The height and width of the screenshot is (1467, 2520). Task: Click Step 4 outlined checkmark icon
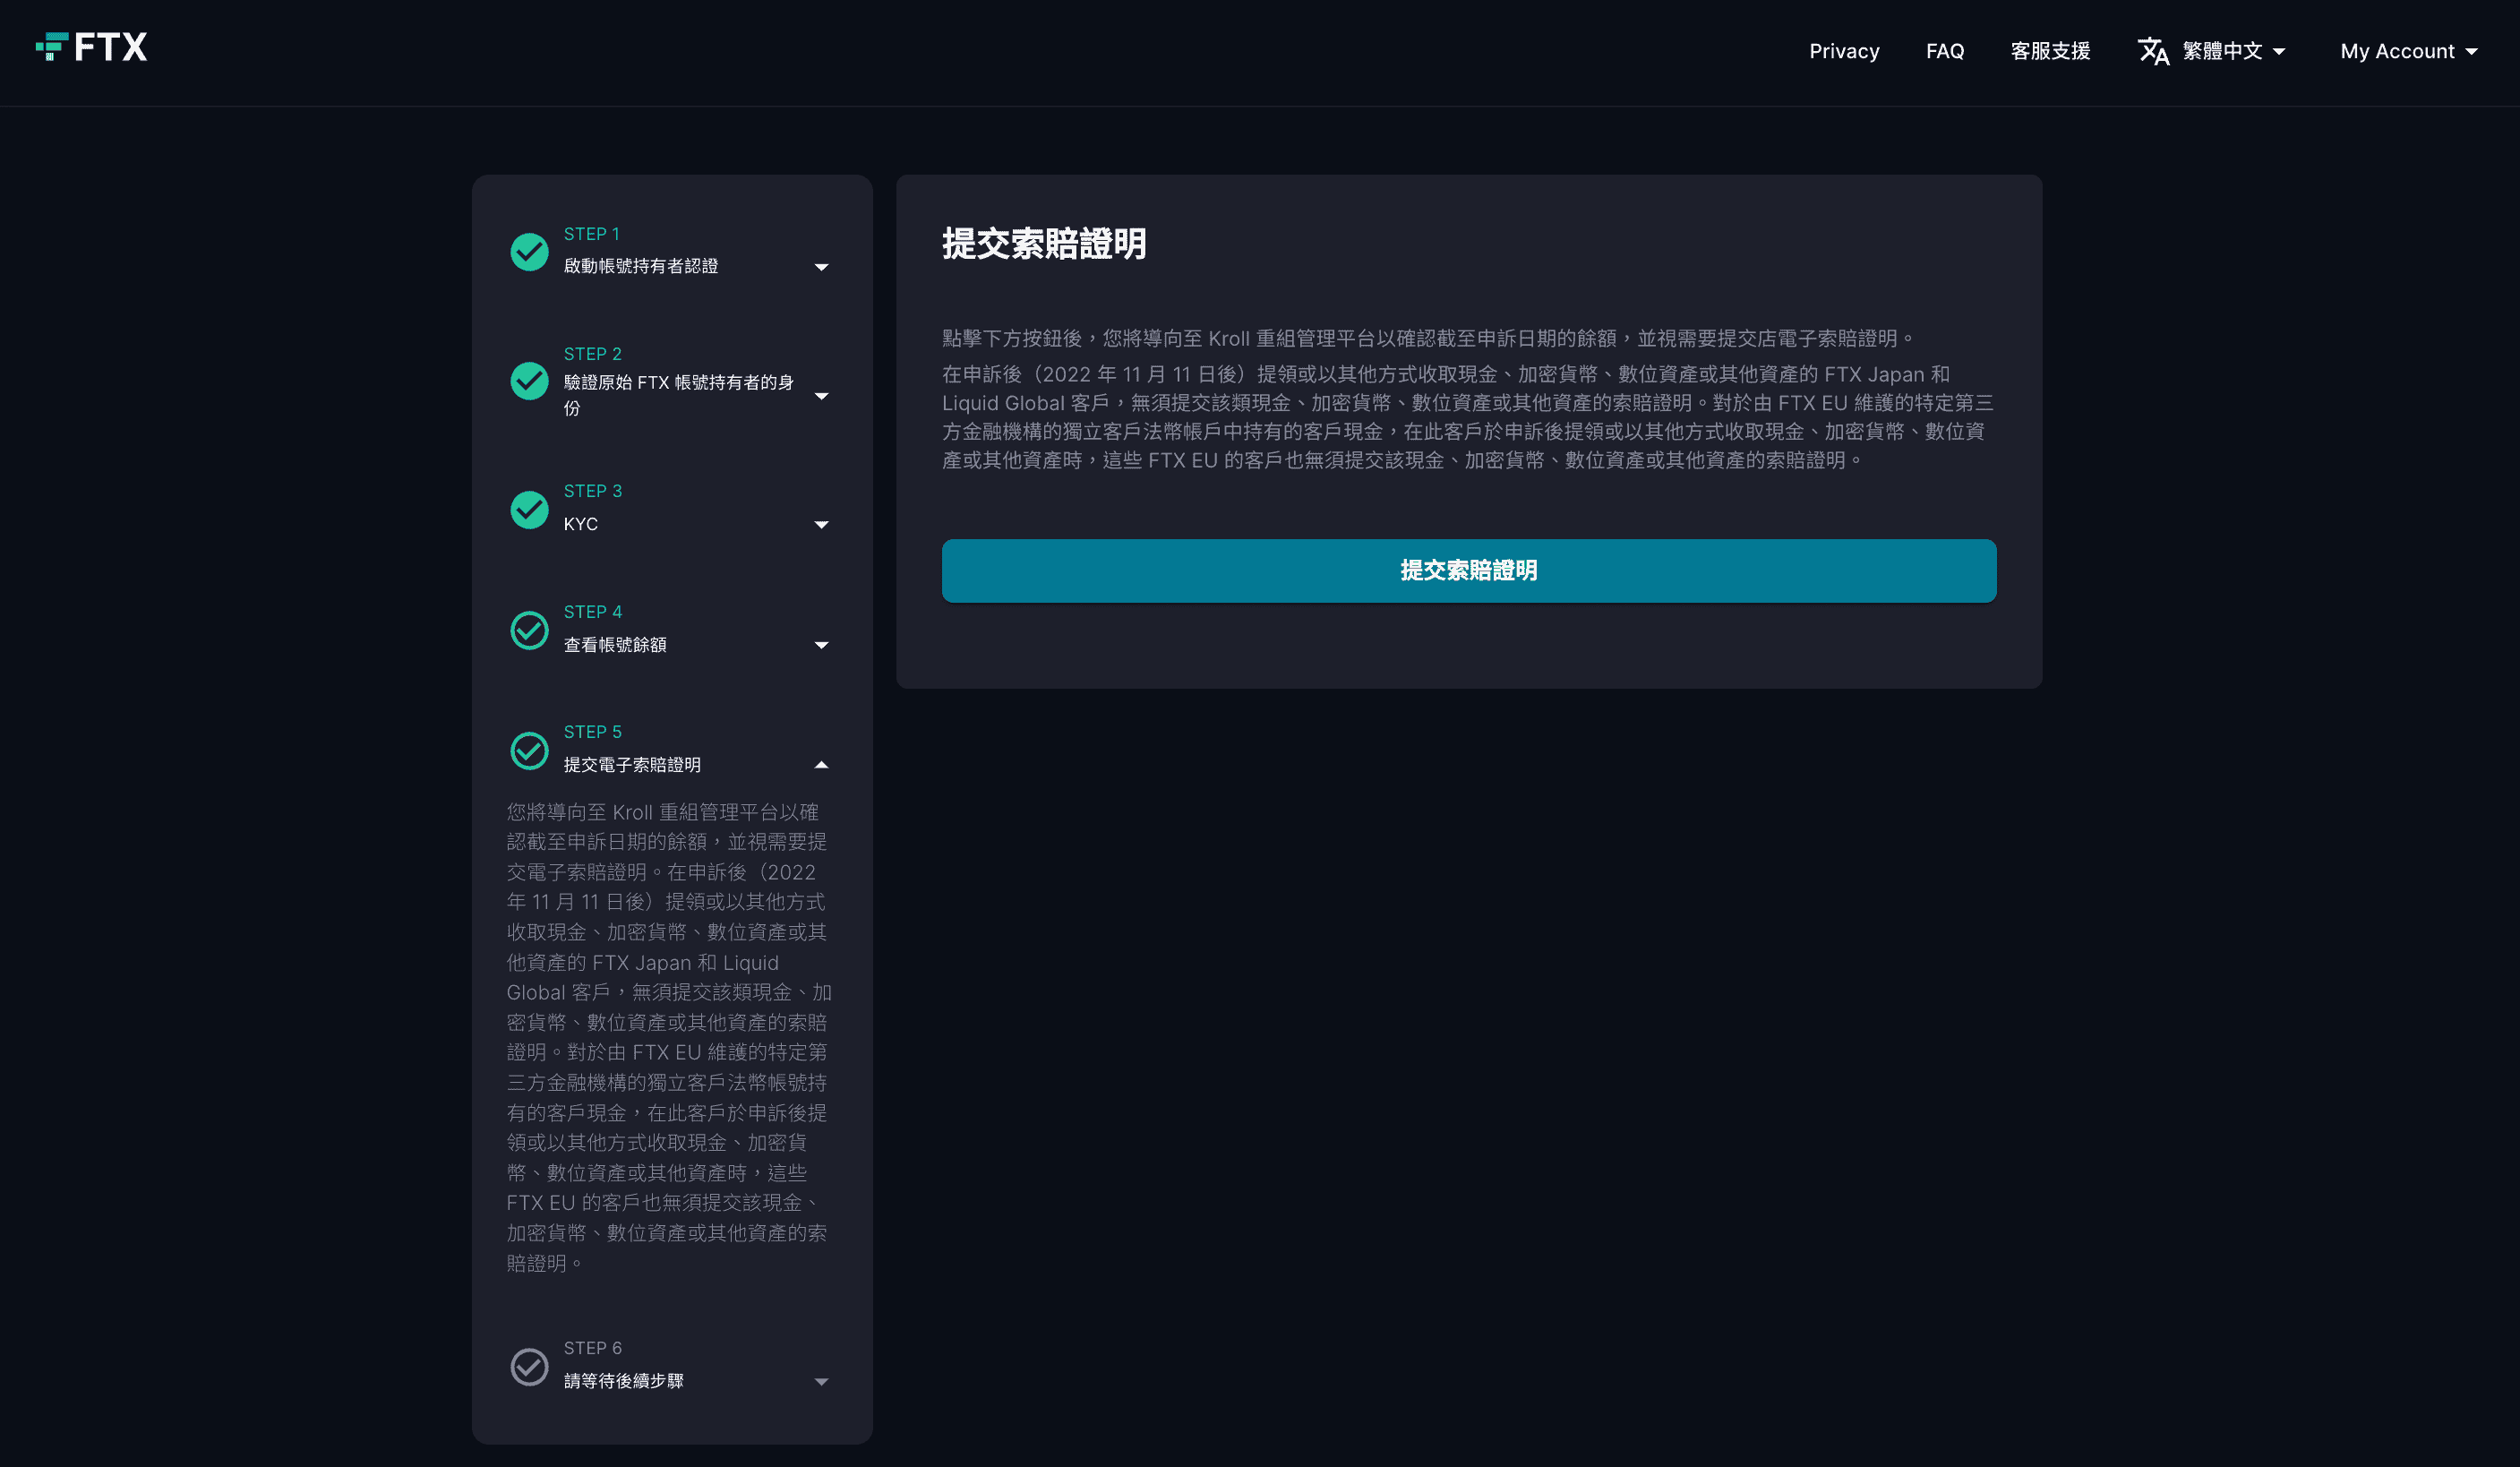click(x=529, y=631)
